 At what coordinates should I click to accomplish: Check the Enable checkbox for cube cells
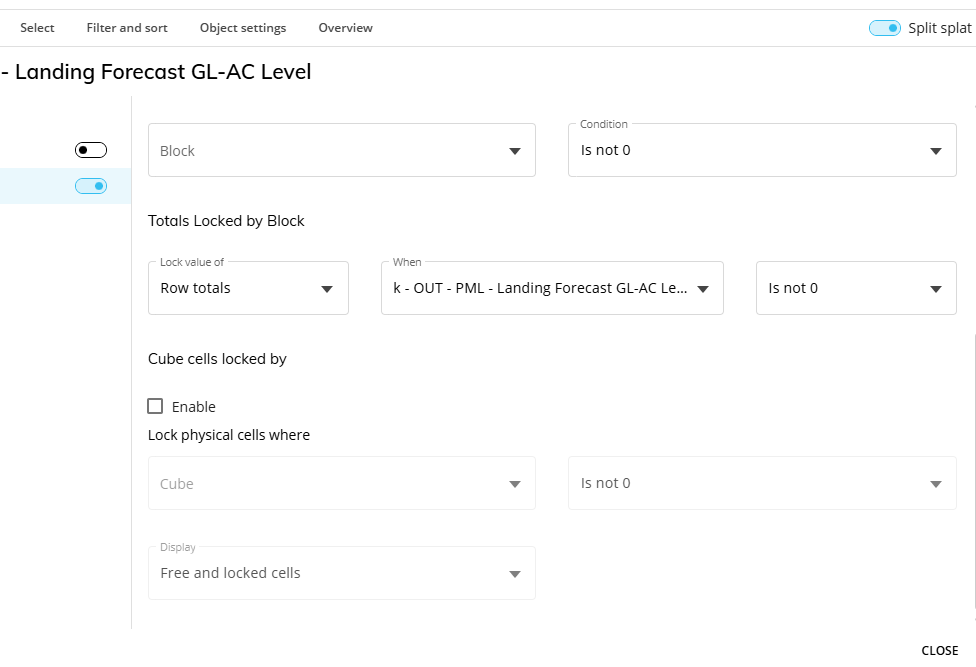point(155,406)
